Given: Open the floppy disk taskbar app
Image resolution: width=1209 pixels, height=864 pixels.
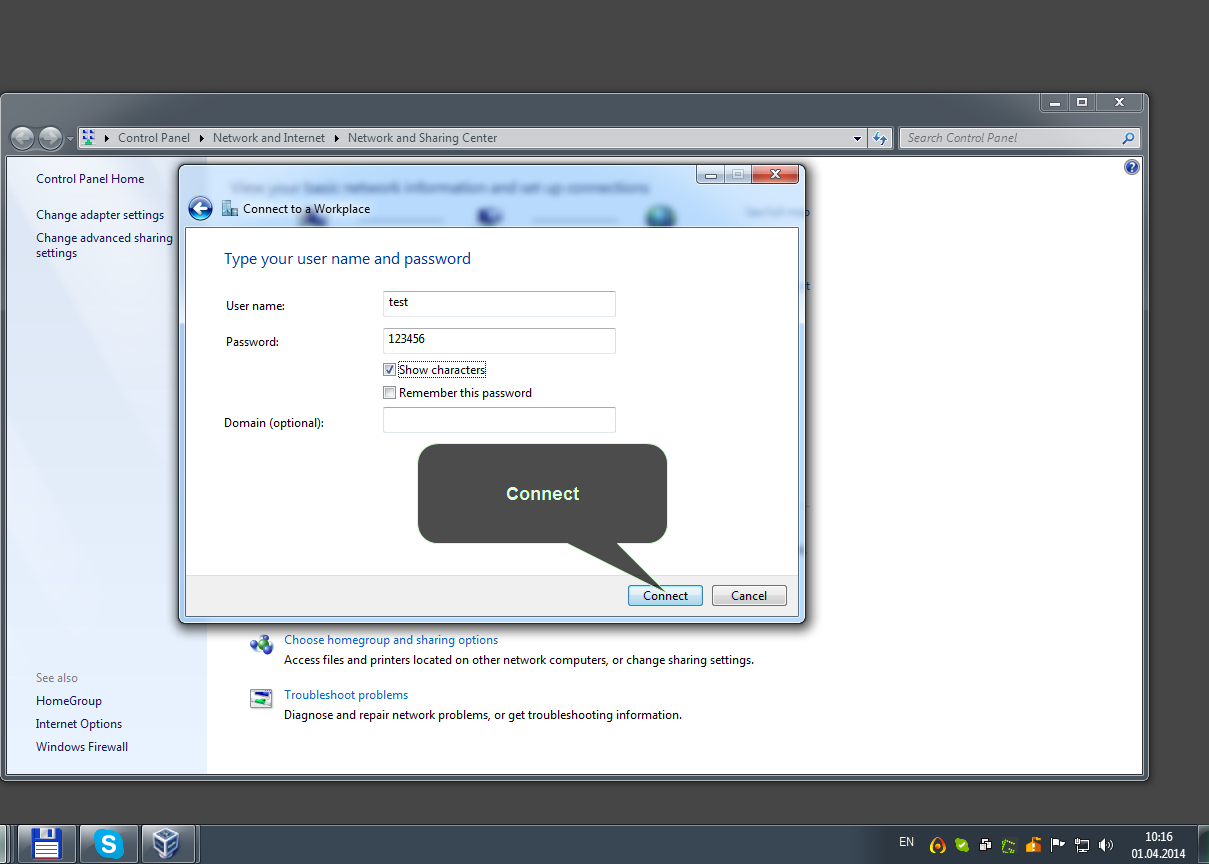Looking at the screenshot, I should 47,844.
